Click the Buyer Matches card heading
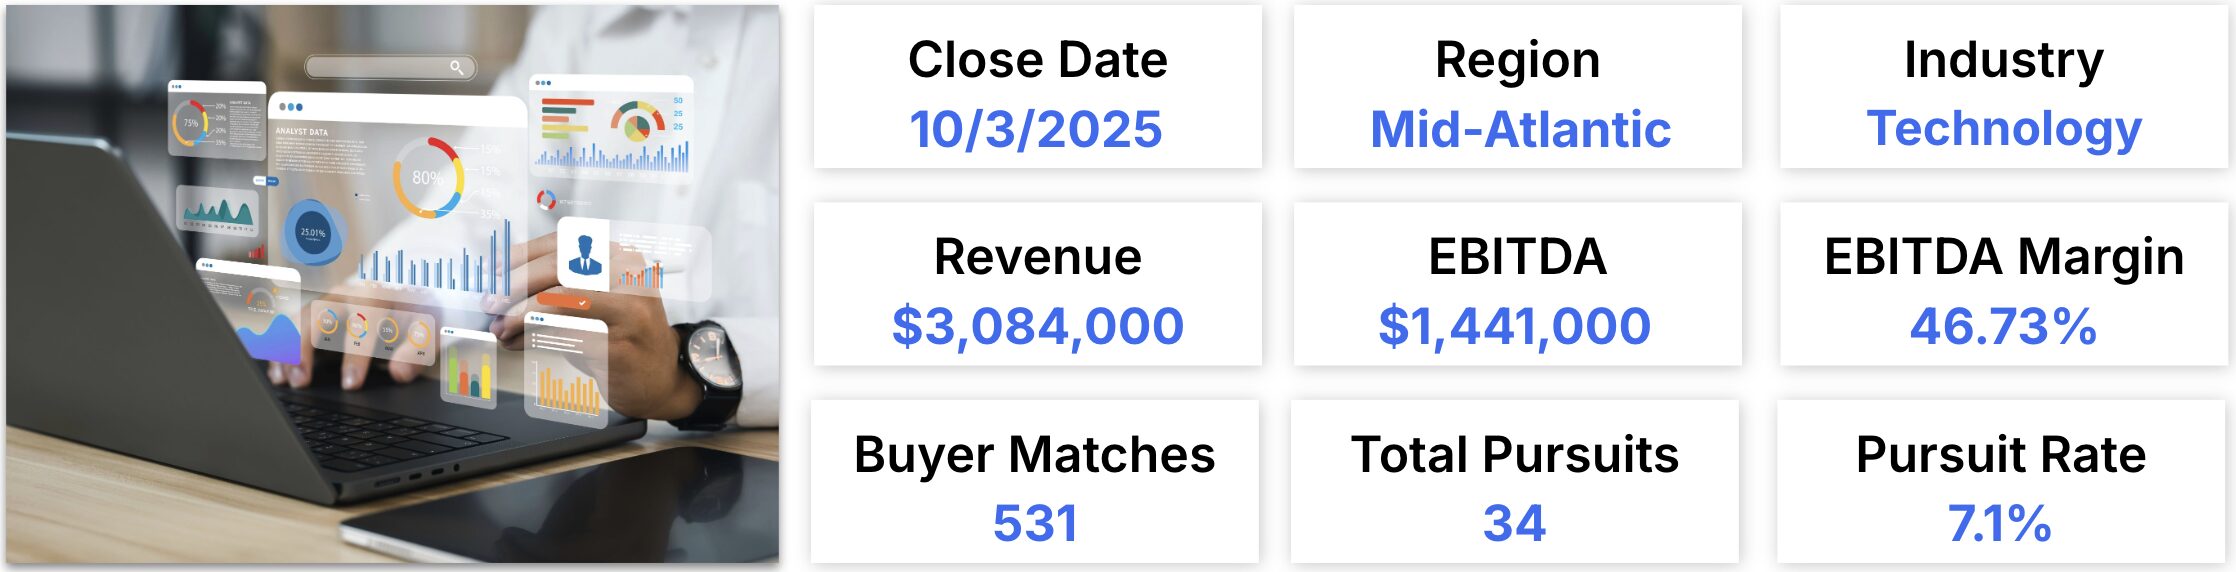Screen dimensions: 2236x572 point(1034,454)
